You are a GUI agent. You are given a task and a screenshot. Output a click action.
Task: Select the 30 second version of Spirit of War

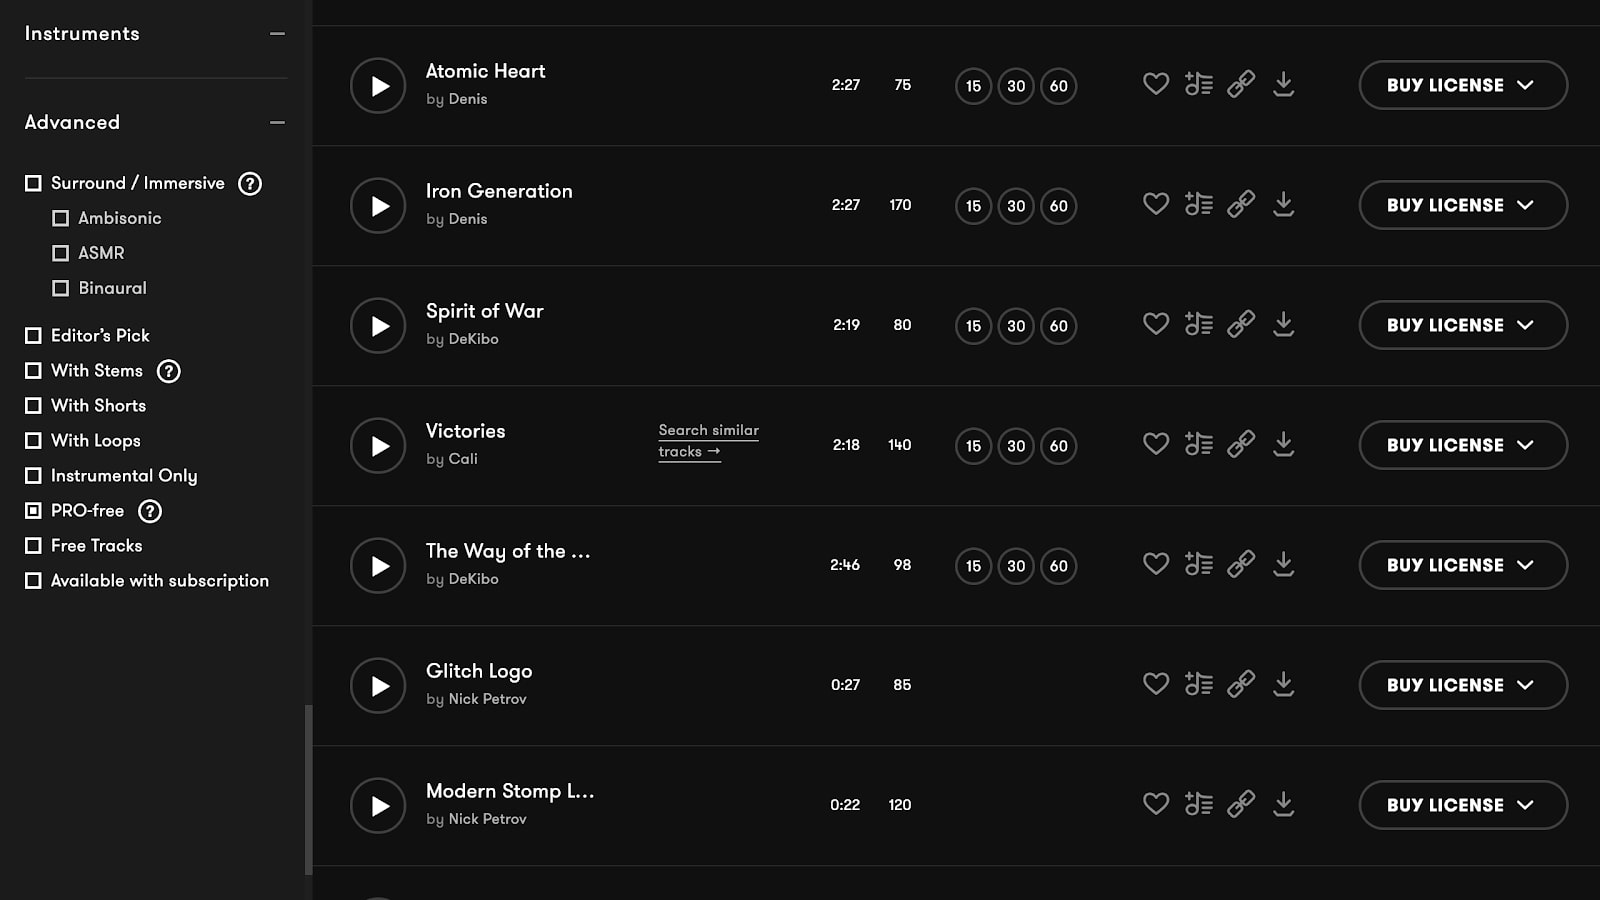coord(1016,326)
